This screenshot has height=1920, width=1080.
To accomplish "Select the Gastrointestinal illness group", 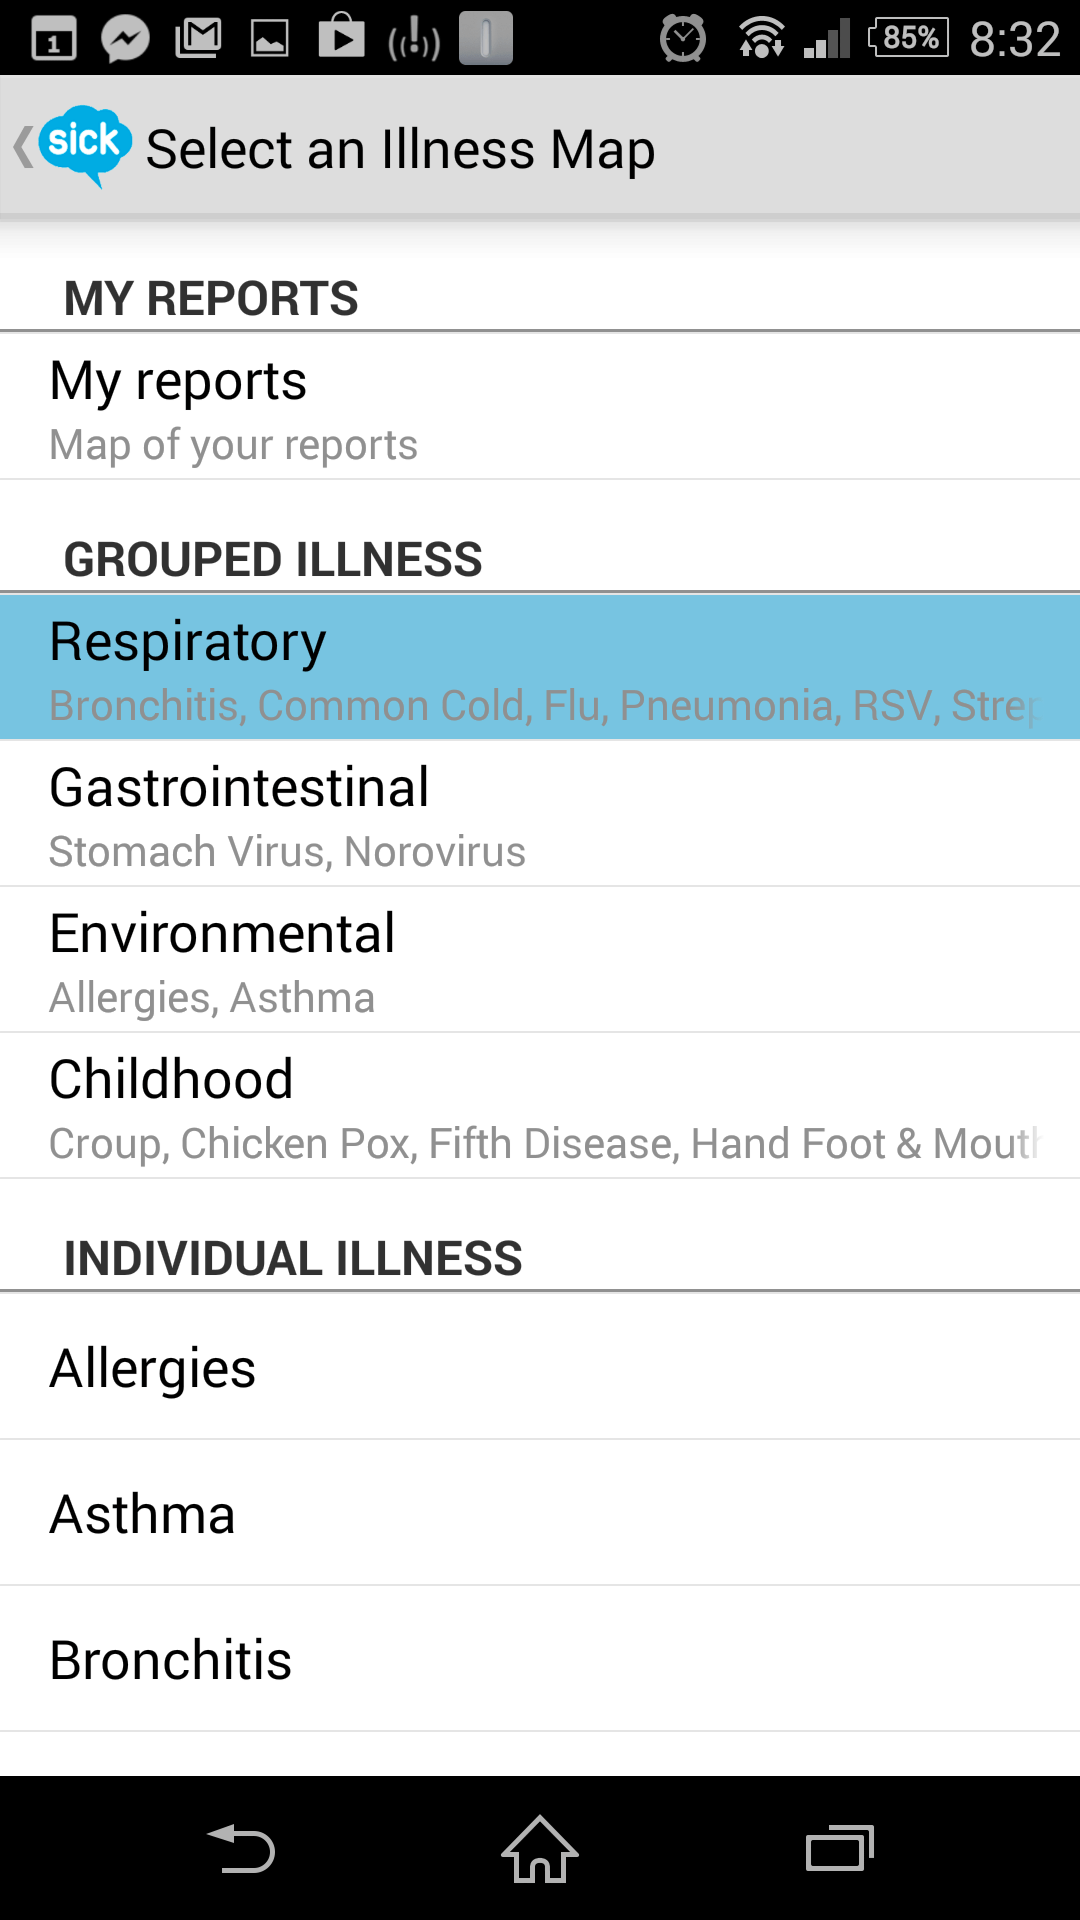I will click(x=540, y=814).
